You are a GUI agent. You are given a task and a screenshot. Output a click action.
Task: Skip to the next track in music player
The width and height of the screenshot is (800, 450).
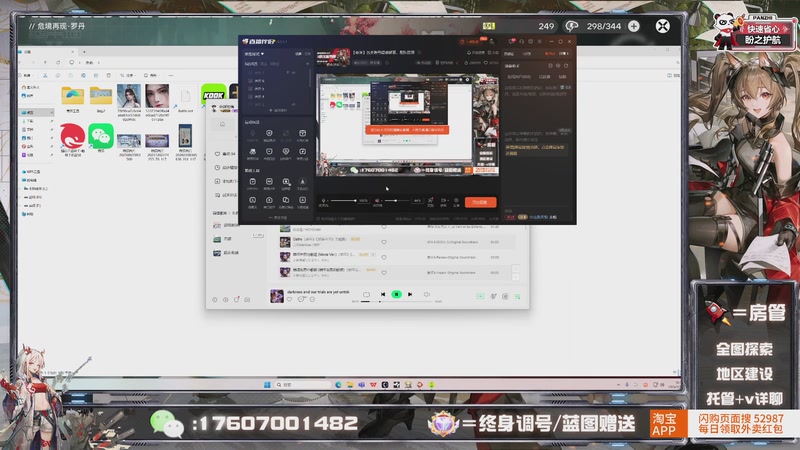tap(410, 294)
